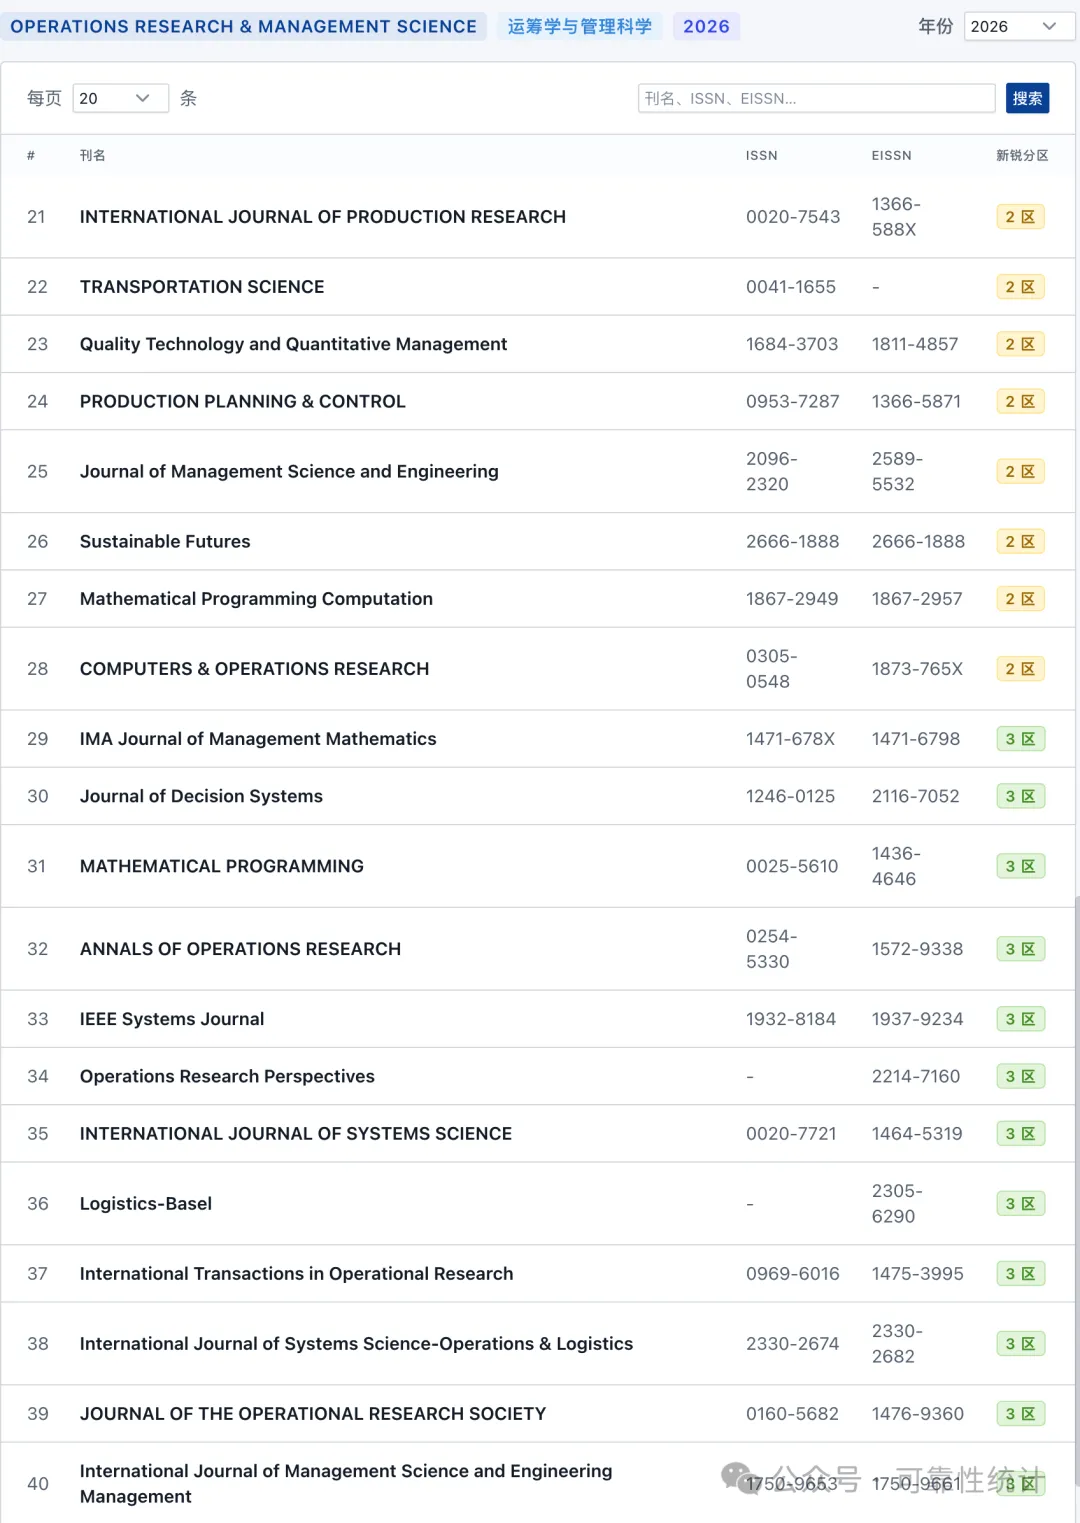Click the vertical scrollbar on right edge
The width and height of the screenshot is (1080, 1523).
click(1076, 1190)
